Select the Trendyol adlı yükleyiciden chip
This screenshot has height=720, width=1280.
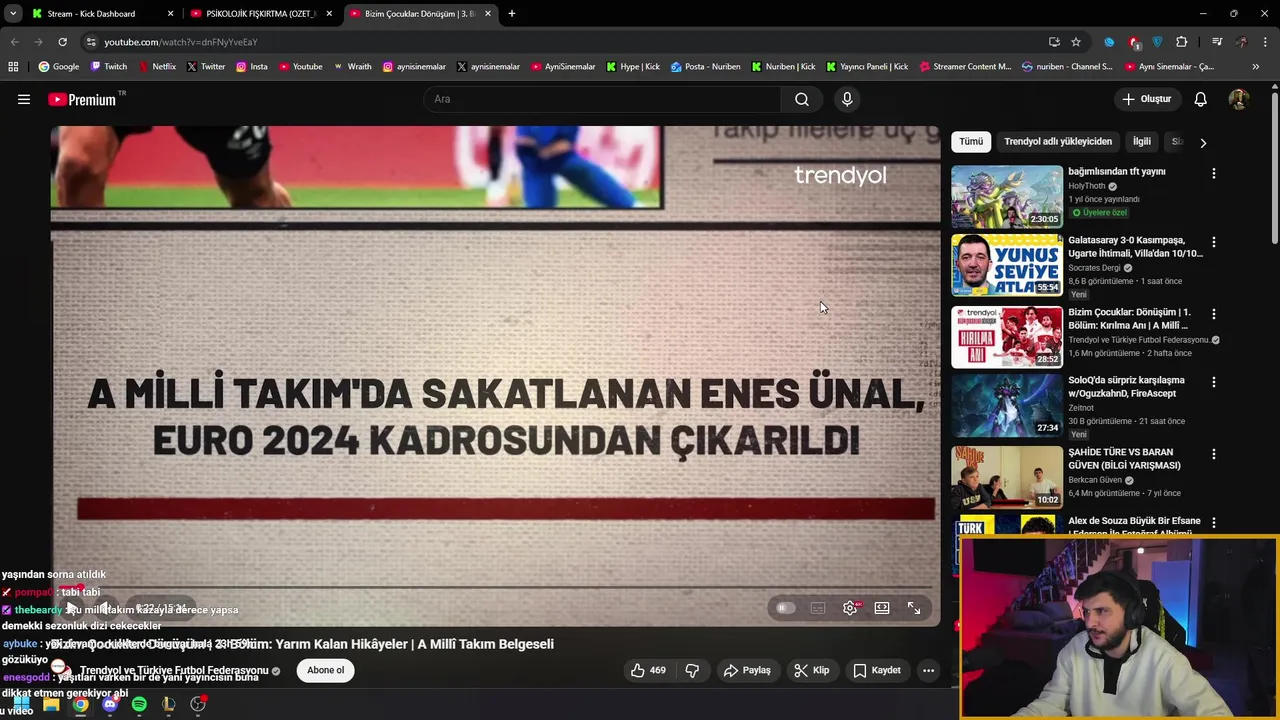(1058, 141)
